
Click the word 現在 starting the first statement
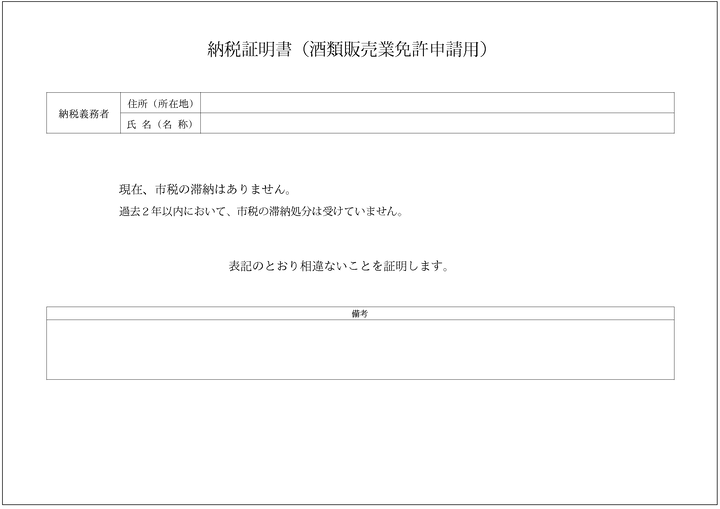coord(130,190)
